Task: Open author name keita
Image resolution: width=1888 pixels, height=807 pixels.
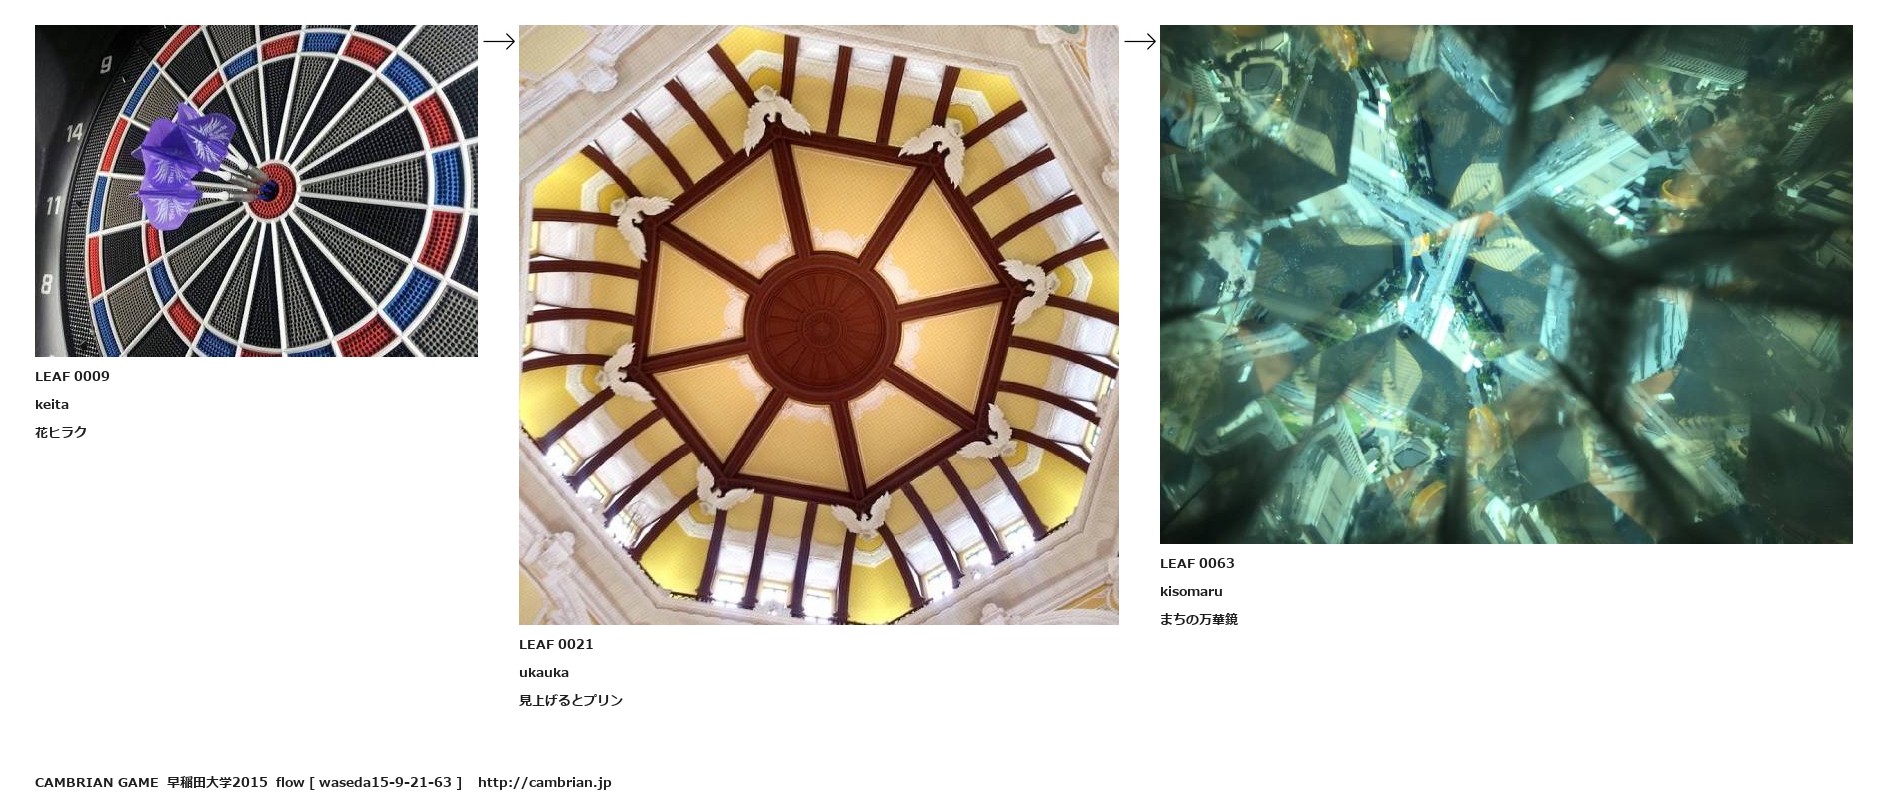Action: (52, 404)
